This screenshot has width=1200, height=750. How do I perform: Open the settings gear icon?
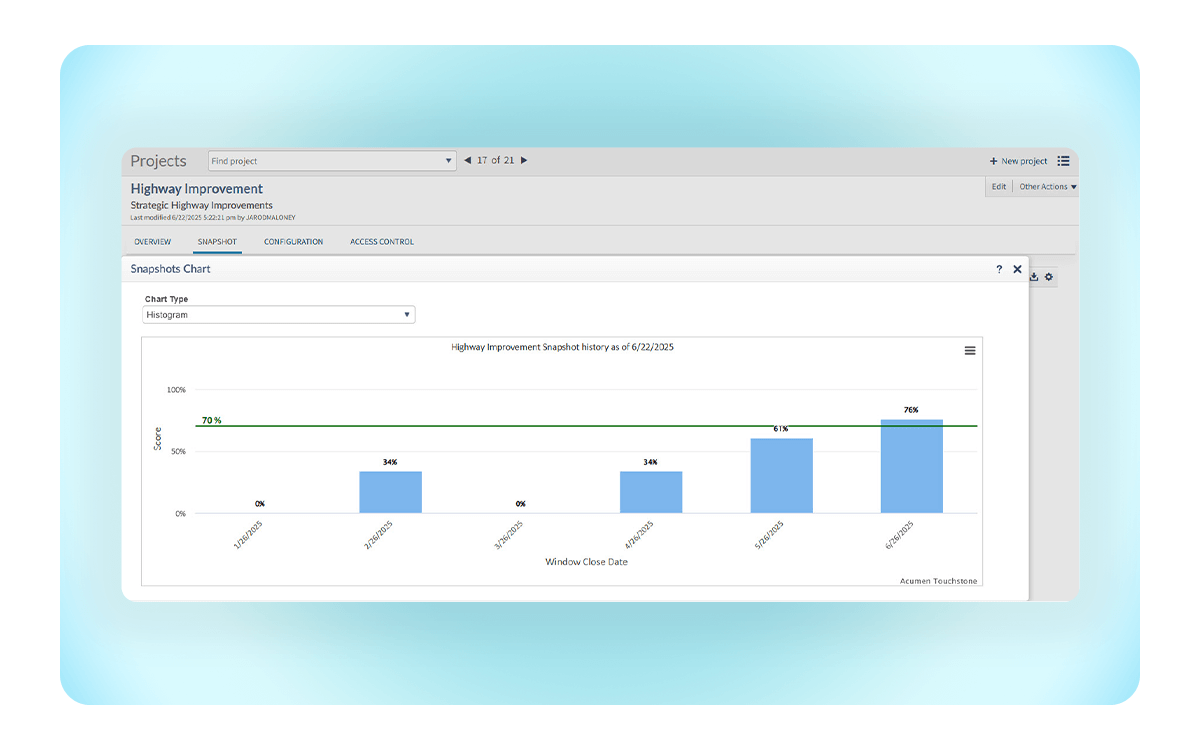(x=1049, y=277)
